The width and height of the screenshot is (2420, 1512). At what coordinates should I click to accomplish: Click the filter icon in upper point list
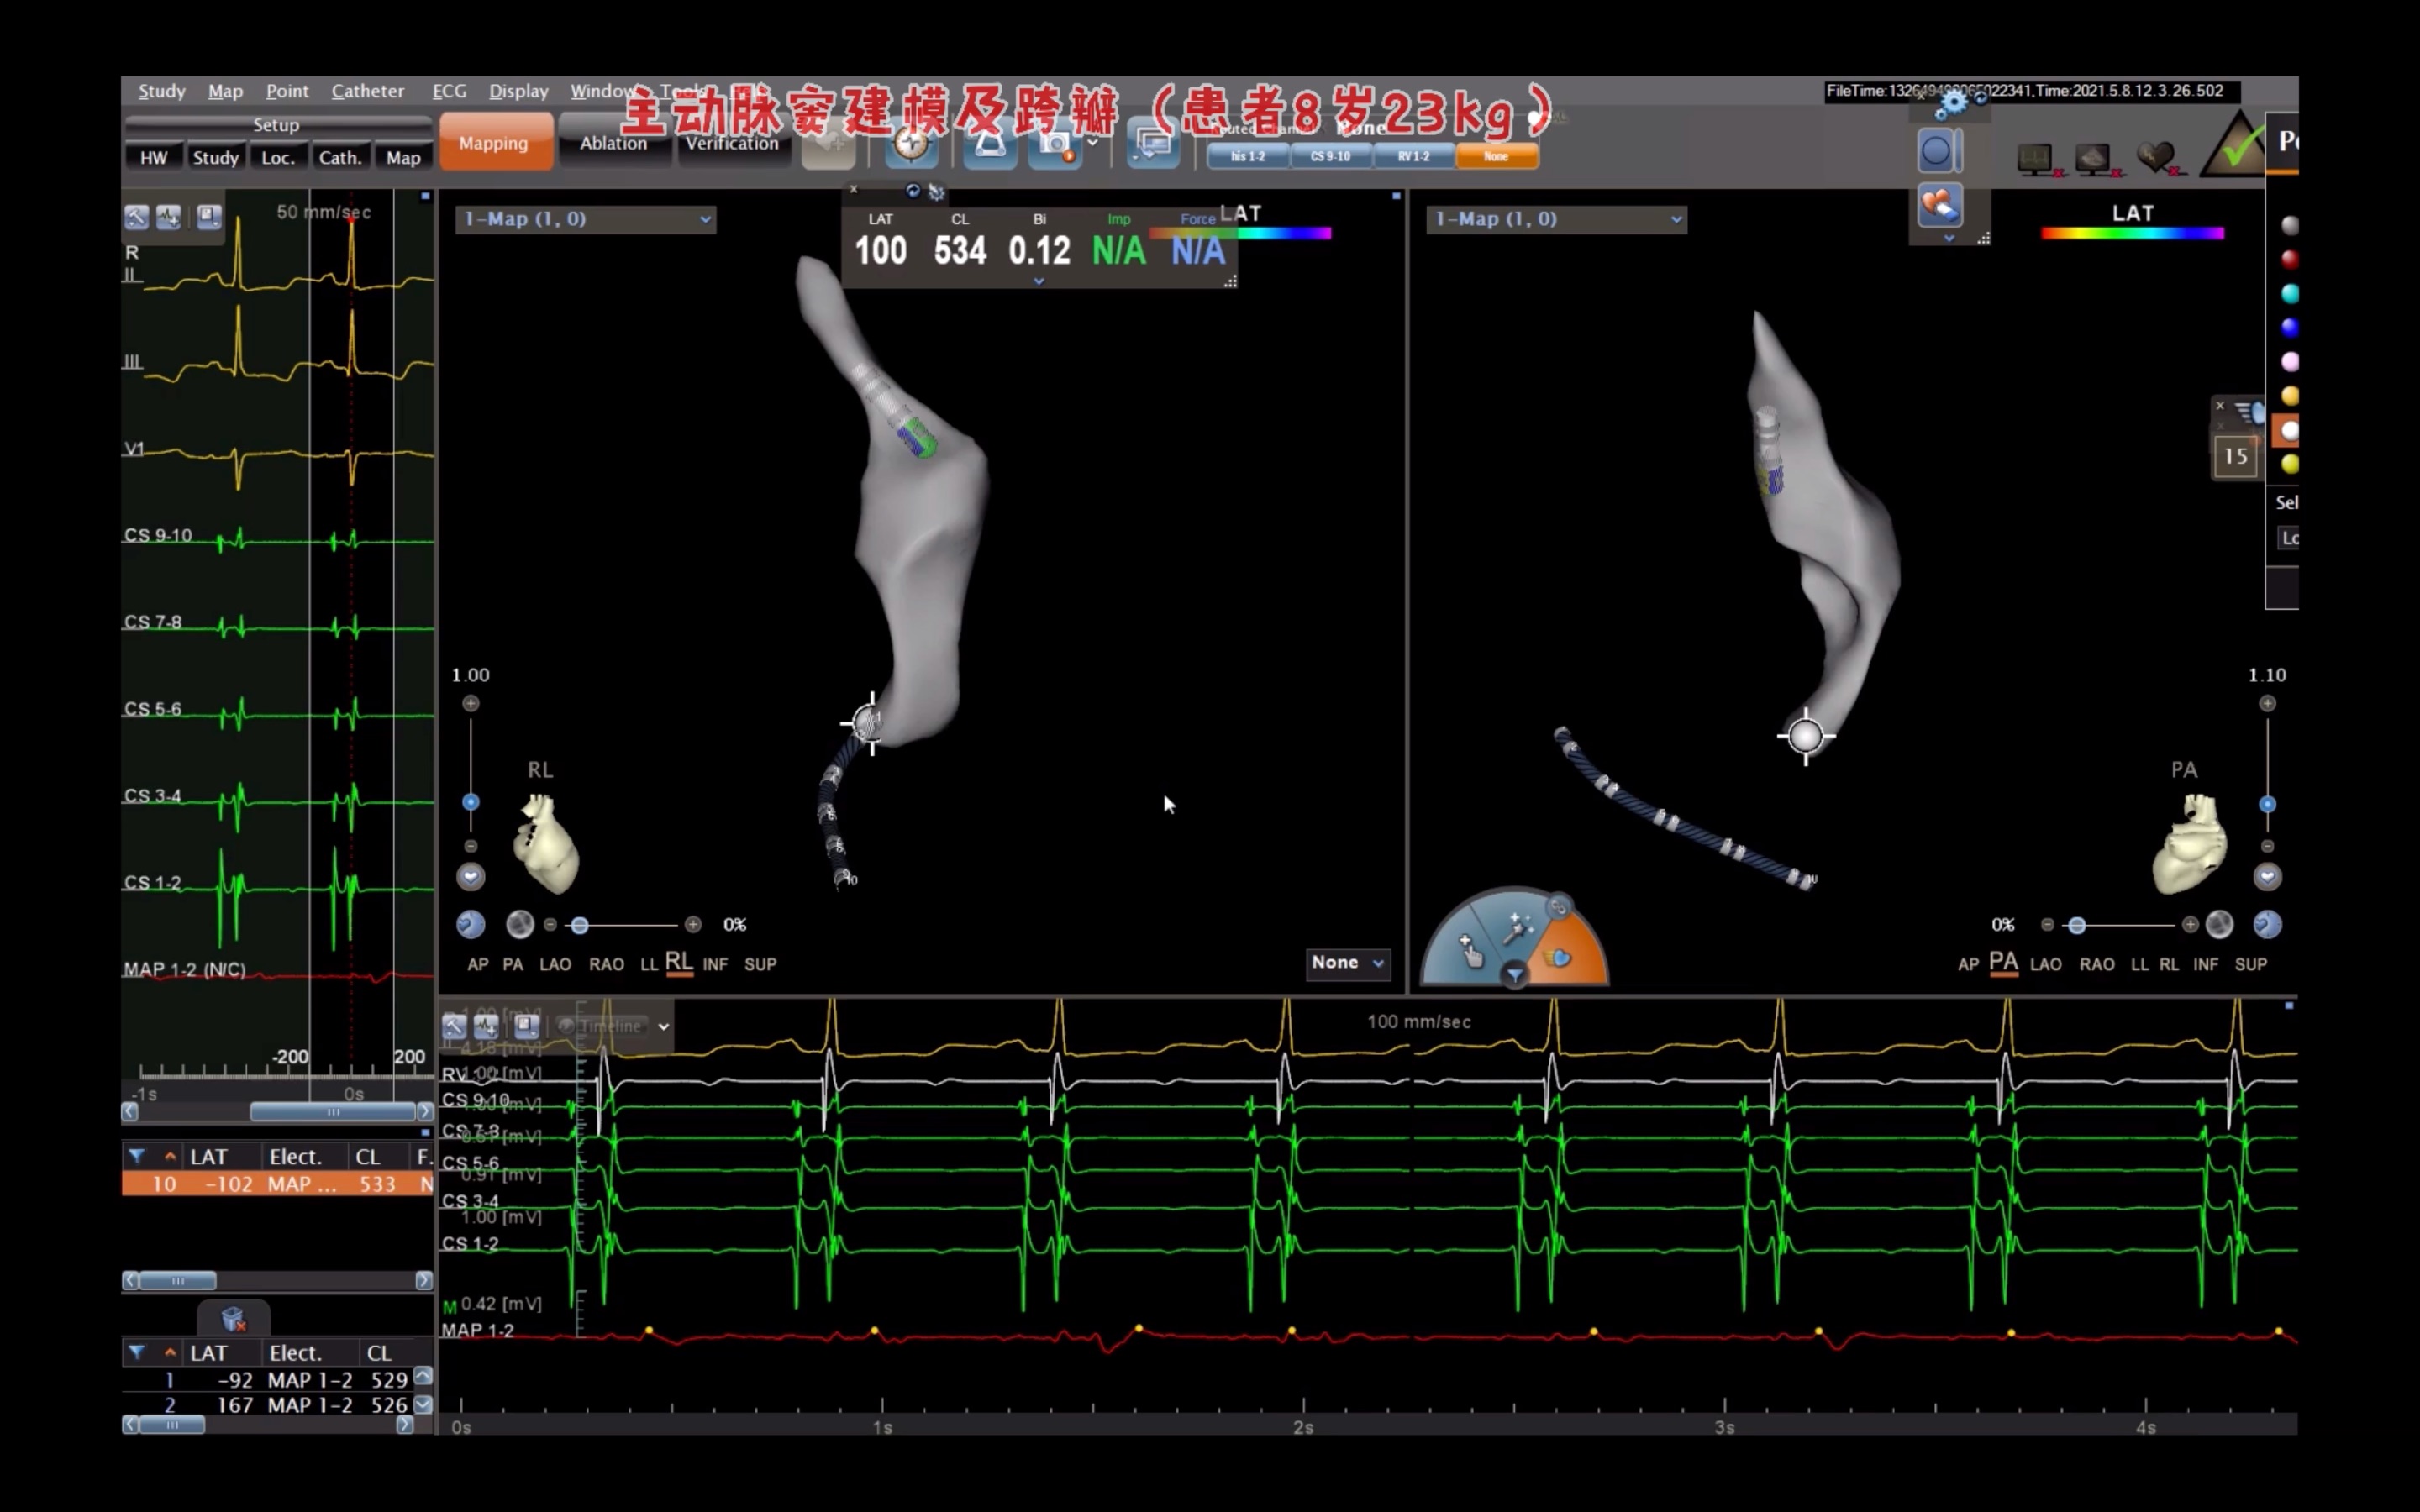coord(137,1156)
